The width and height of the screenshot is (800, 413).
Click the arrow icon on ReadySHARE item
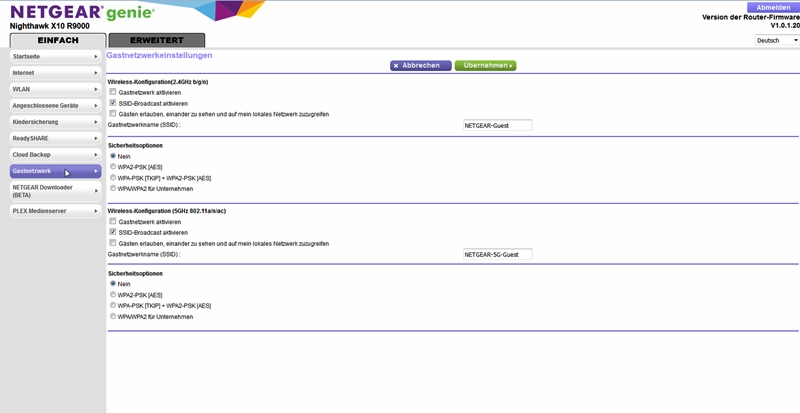(x=96, y=138)
